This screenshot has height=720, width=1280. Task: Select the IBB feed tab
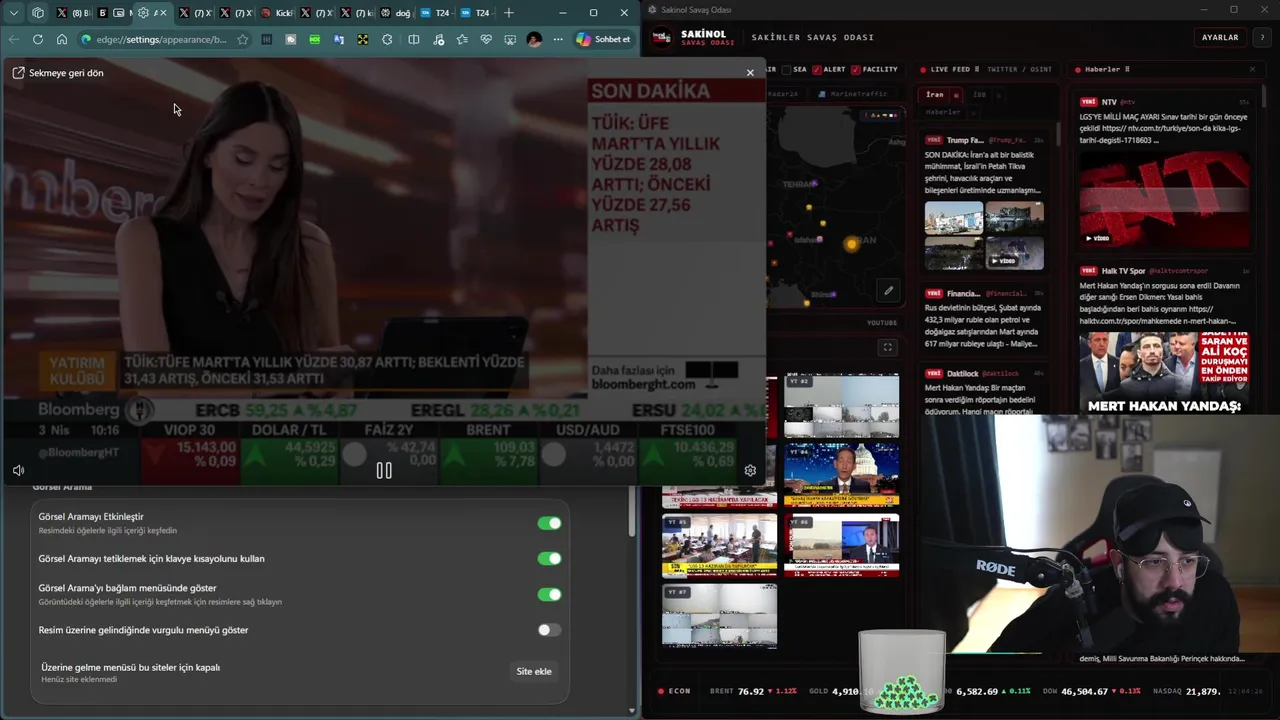[x=979, y=94]
